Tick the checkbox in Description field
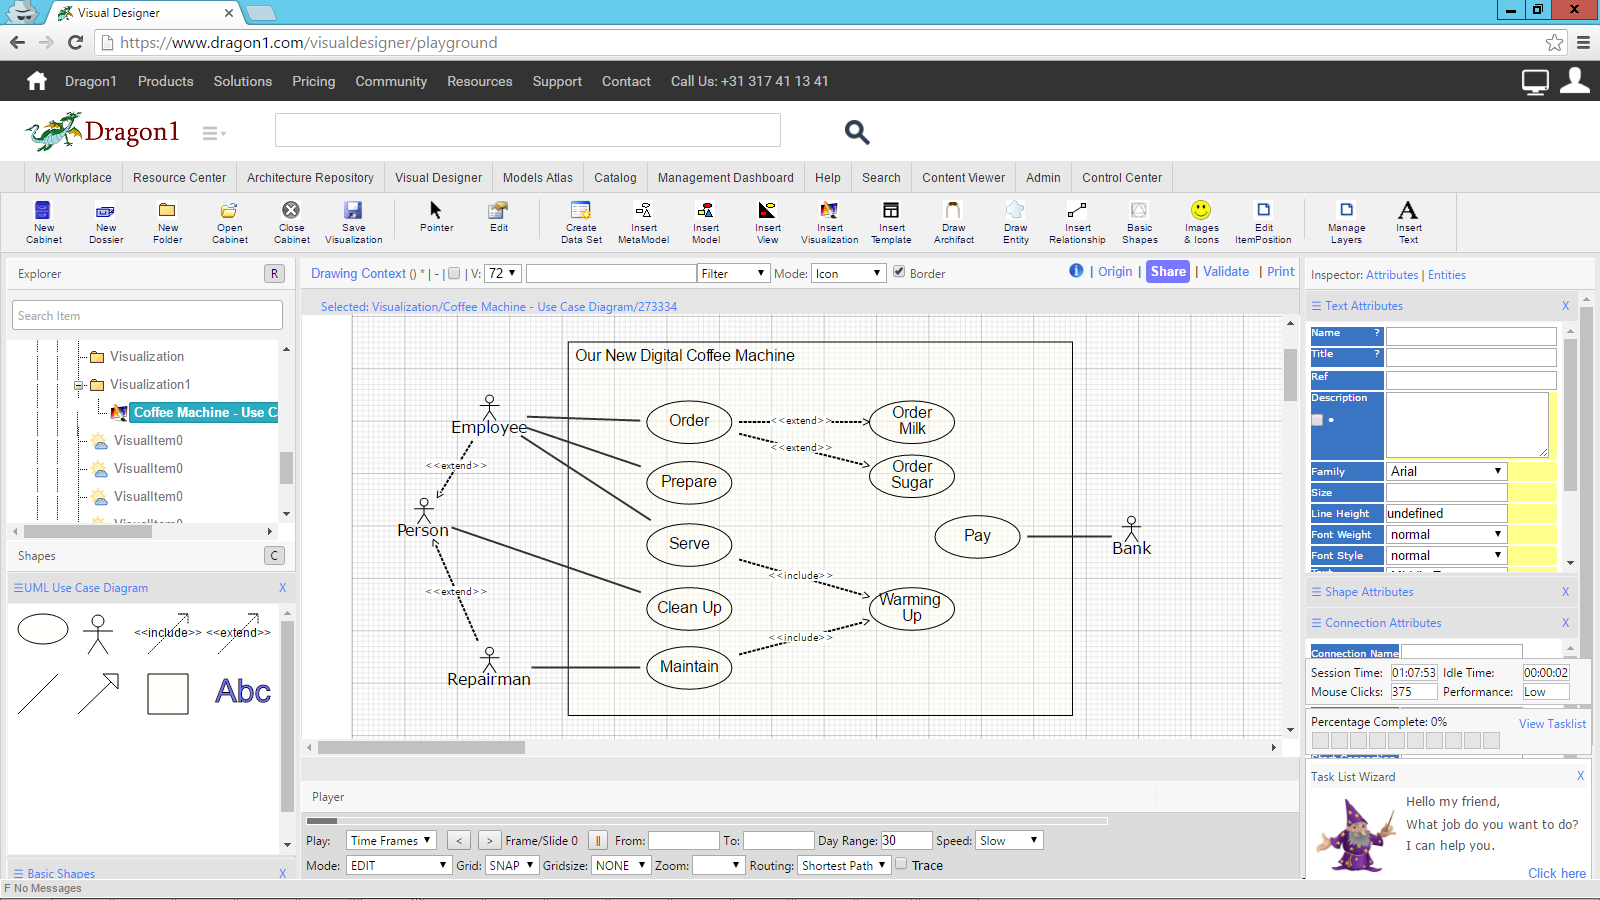The image size is (1600, 900). [x=1317, y=420]
